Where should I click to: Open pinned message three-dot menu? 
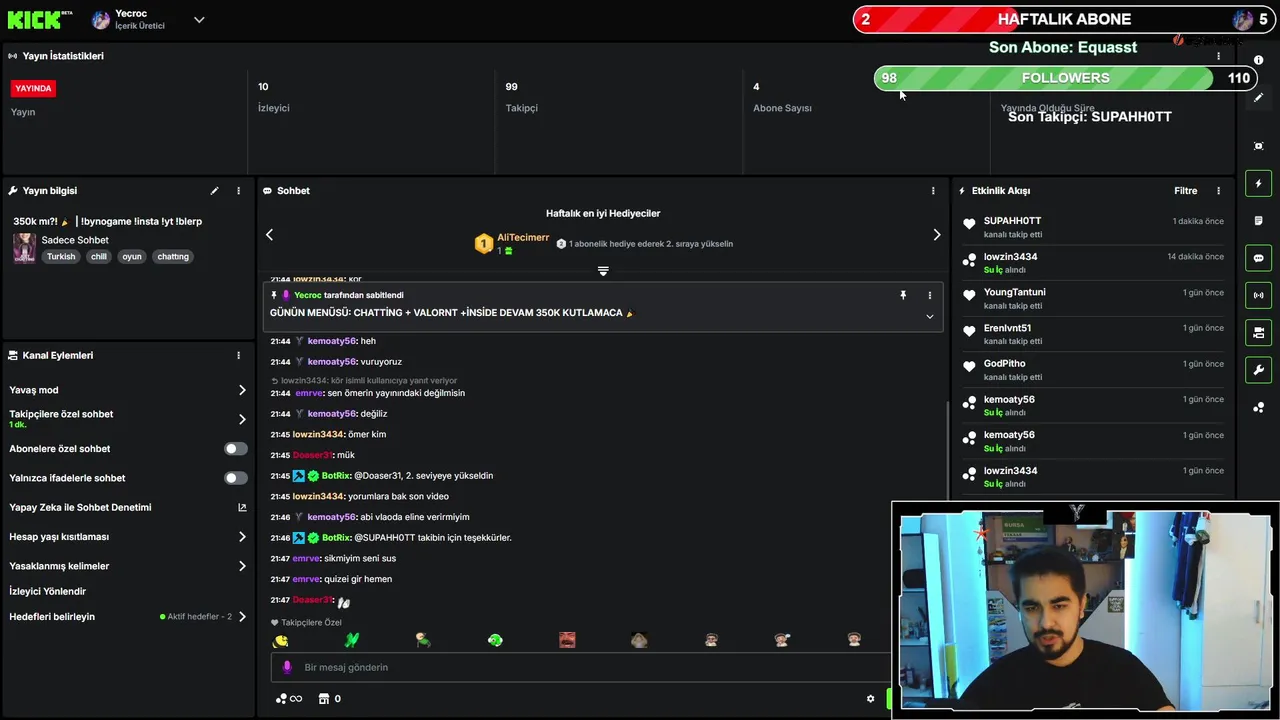click(x=929, y=295)
